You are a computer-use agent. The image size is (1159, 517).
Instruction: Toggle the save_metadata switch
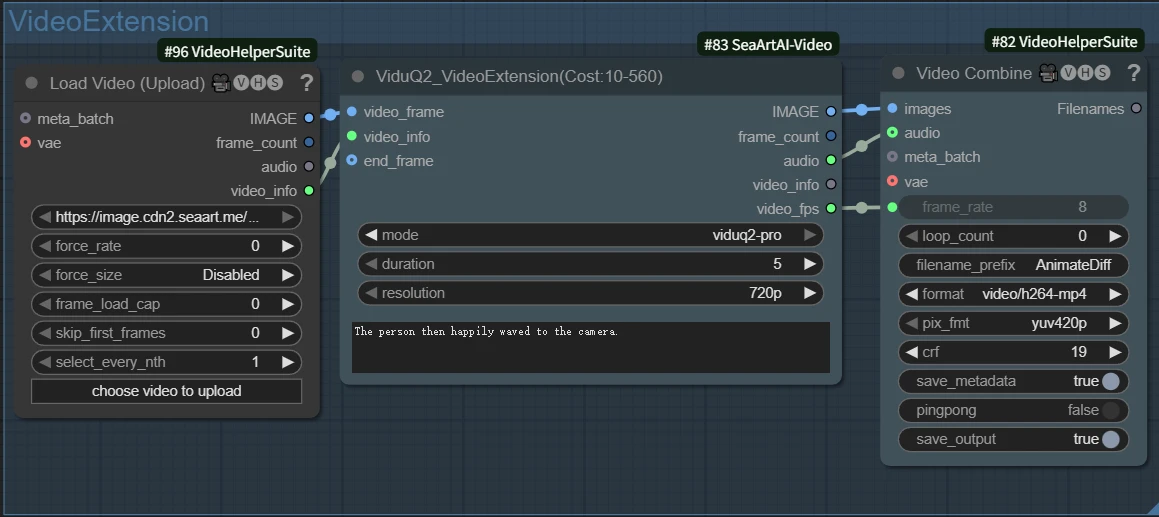click(x=1109, y=381)
